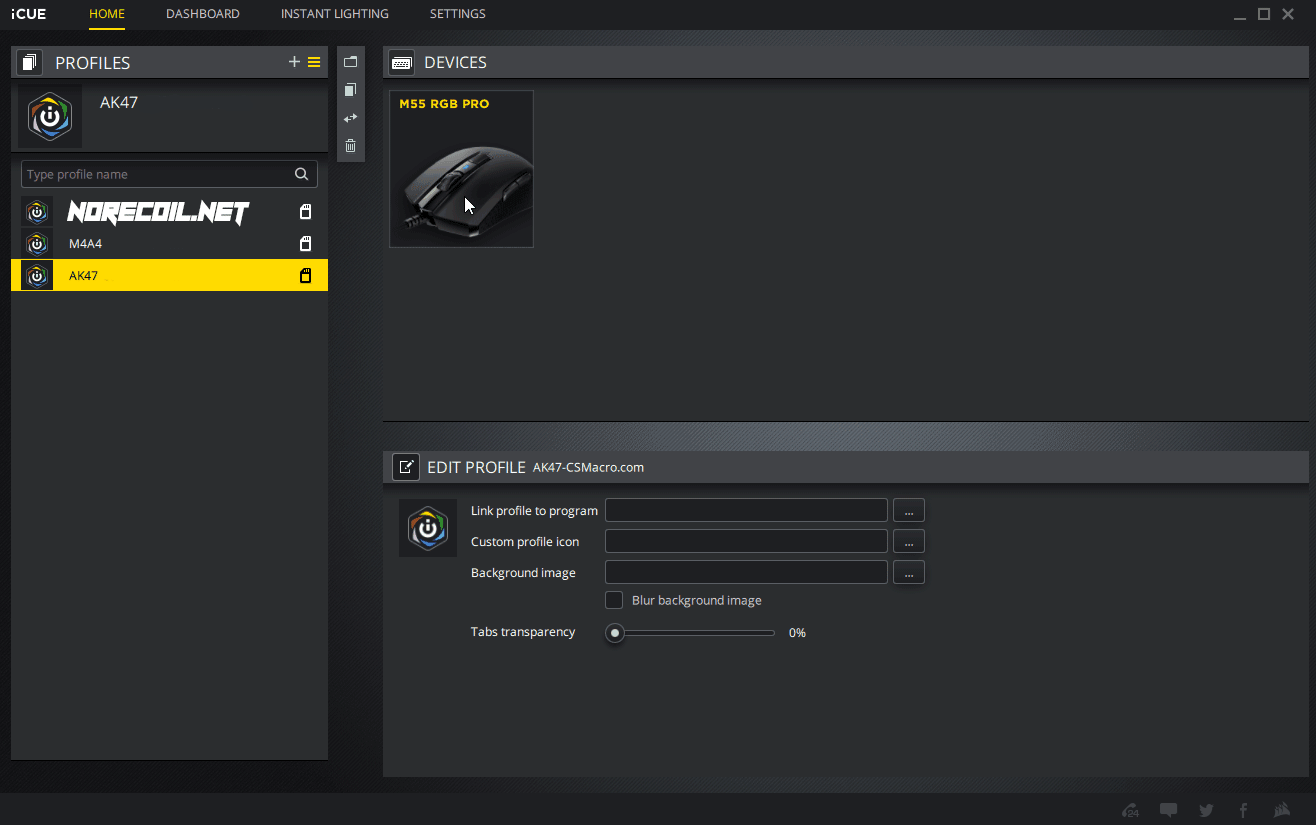
Task: Click the Tabs transparency slider handle
Action: coord(615,633)
